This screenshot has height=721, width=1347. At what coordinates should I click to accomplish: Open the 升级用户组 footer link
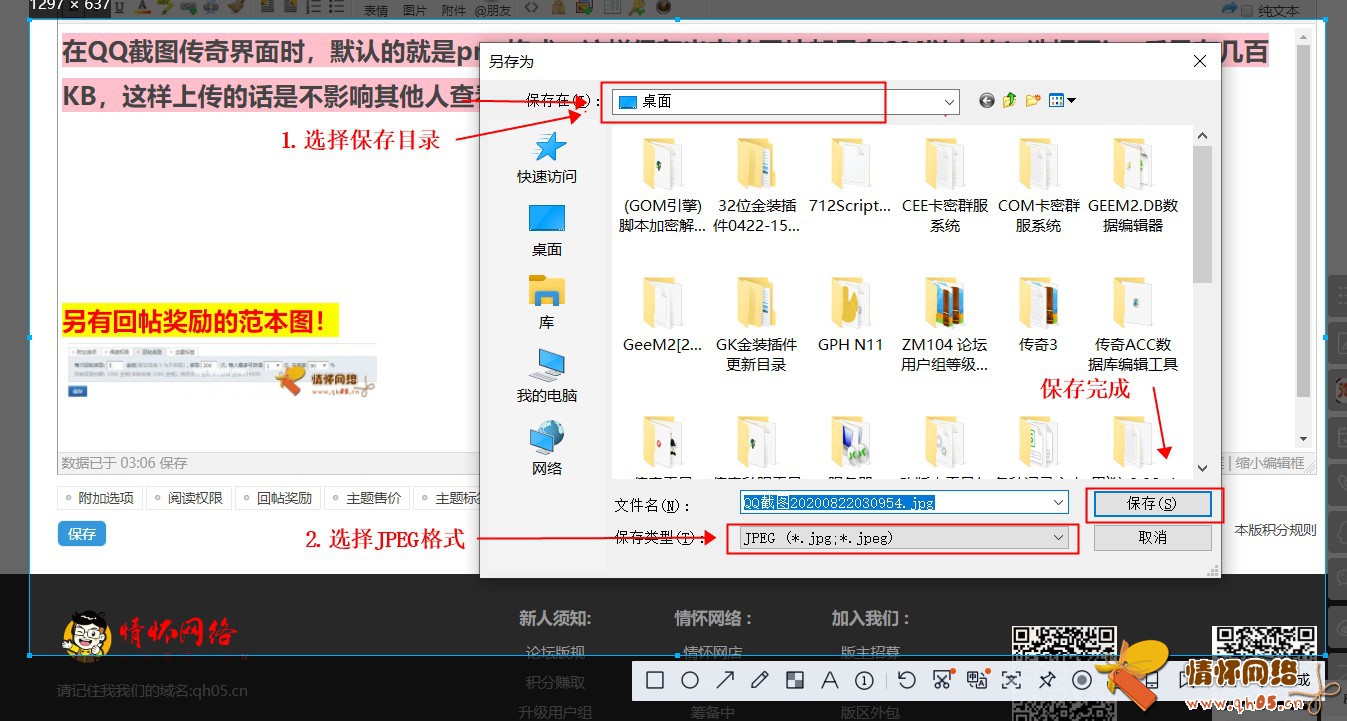click(555, 712)
